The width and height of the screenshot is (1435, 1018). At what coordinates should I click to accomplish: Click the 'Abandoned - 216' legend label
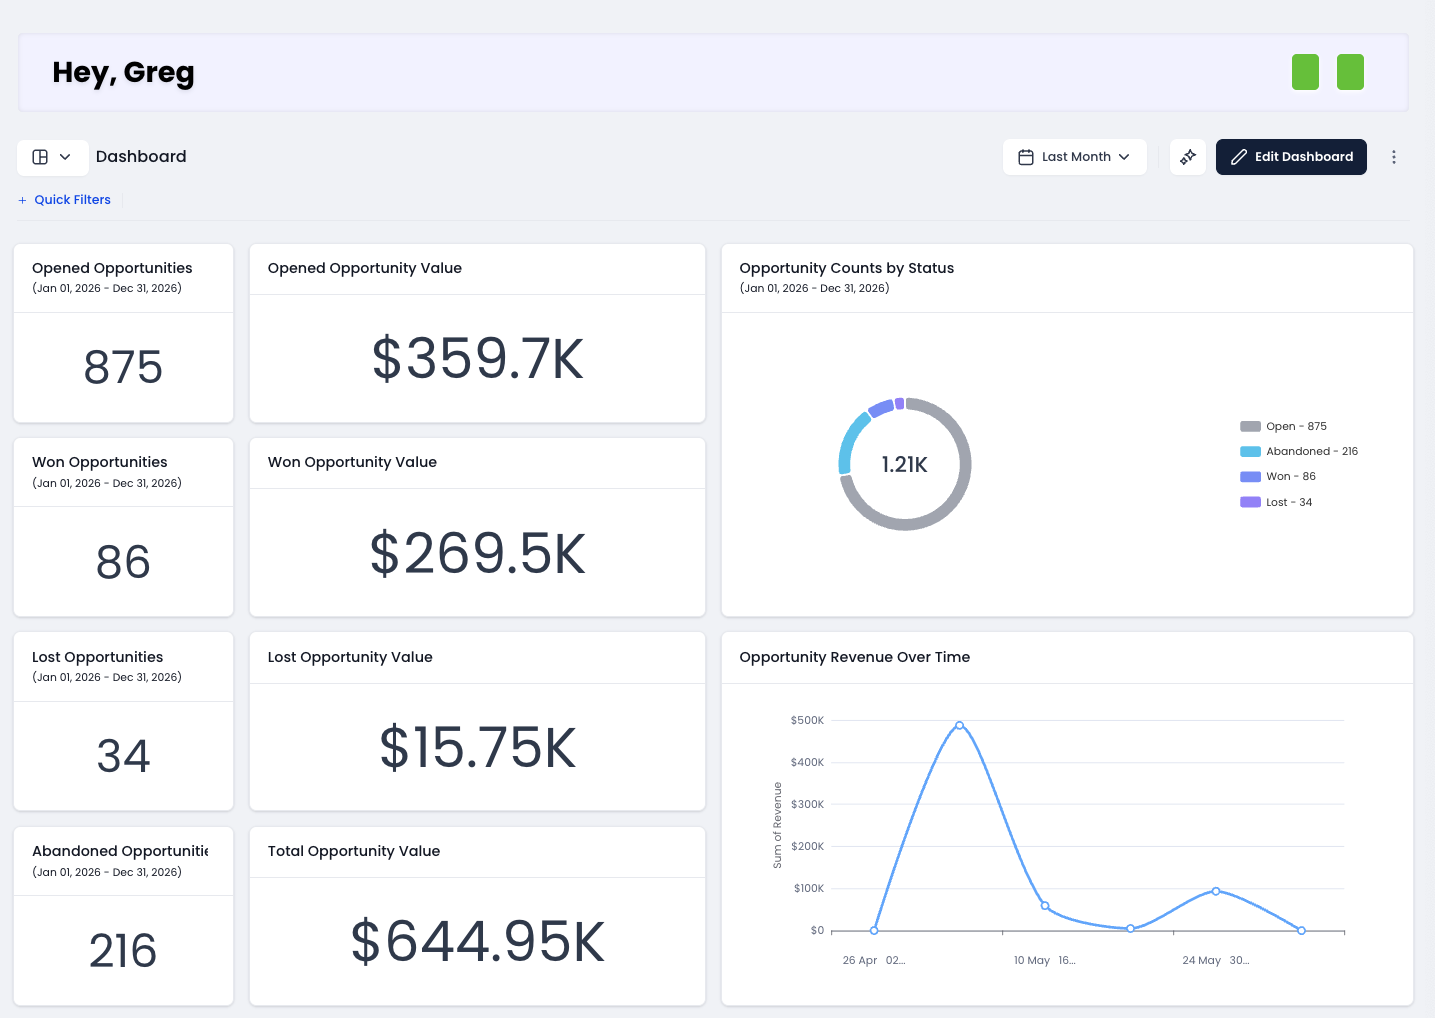click(1312, 451)
